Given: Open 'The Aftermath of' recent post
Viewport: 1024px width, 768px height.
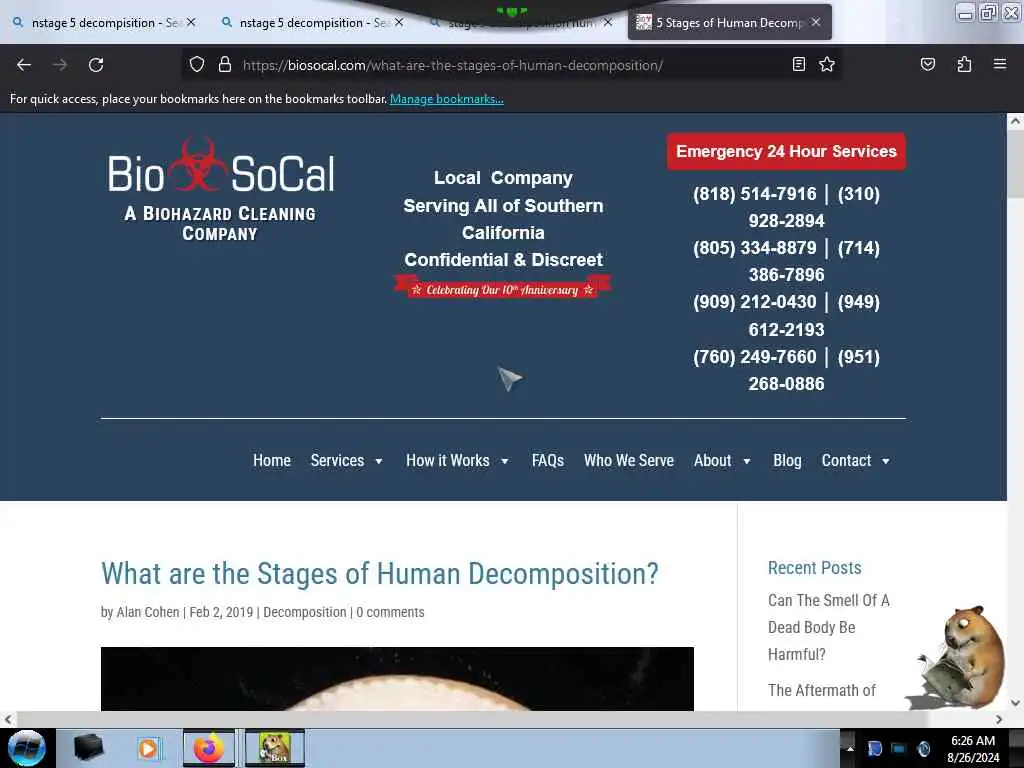Looking at the screenshot, I should [822, 690].
